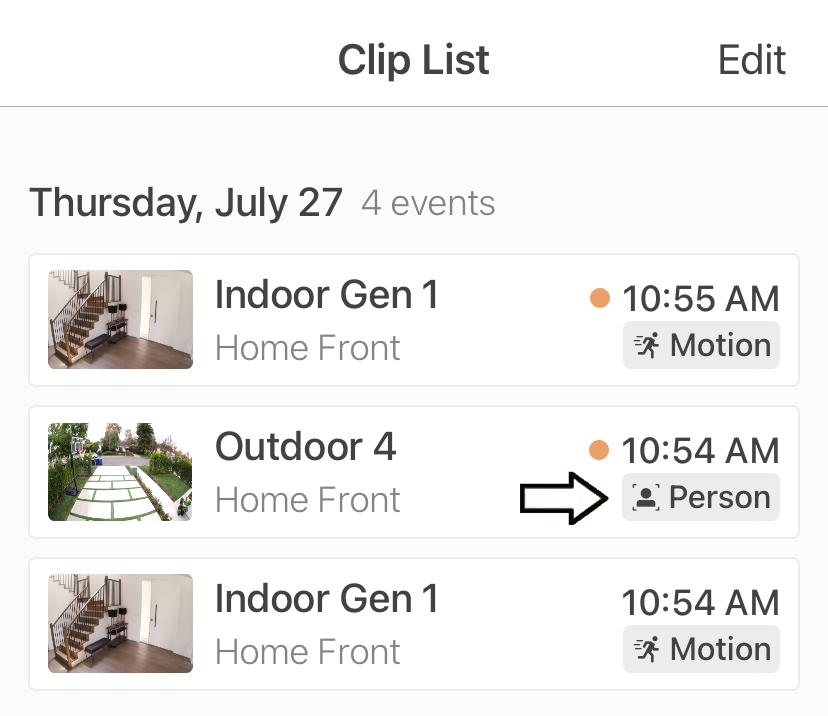Click the Clip List title

coord(414,60)
